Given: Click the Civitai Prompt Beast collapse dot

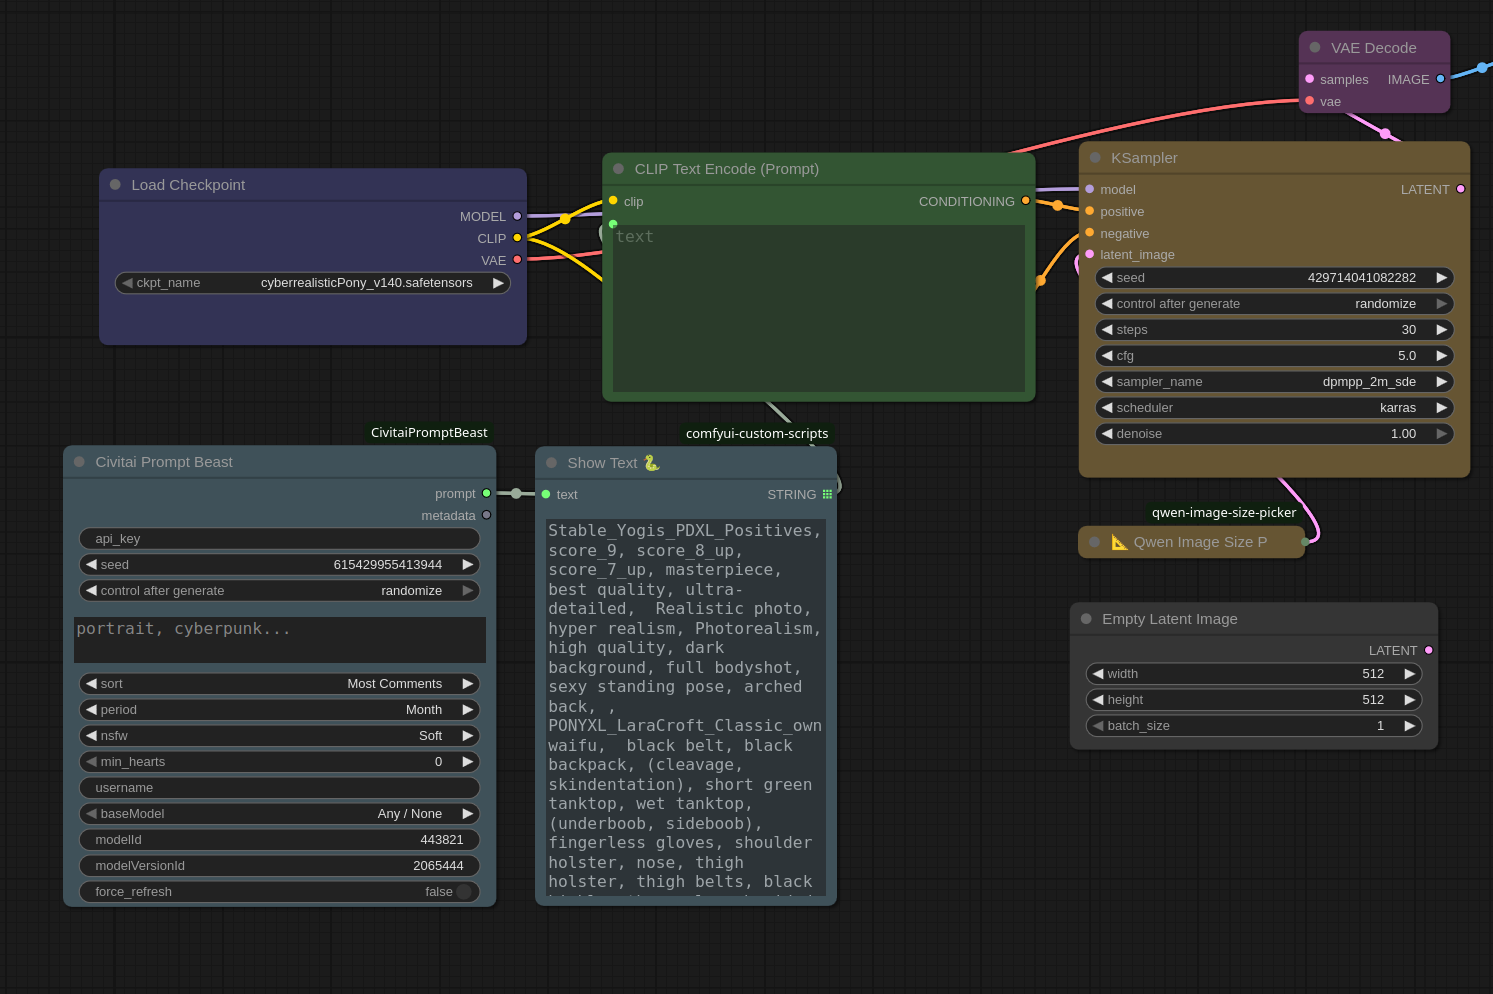Looking at the screenshot, I should [x=79, y=462].
